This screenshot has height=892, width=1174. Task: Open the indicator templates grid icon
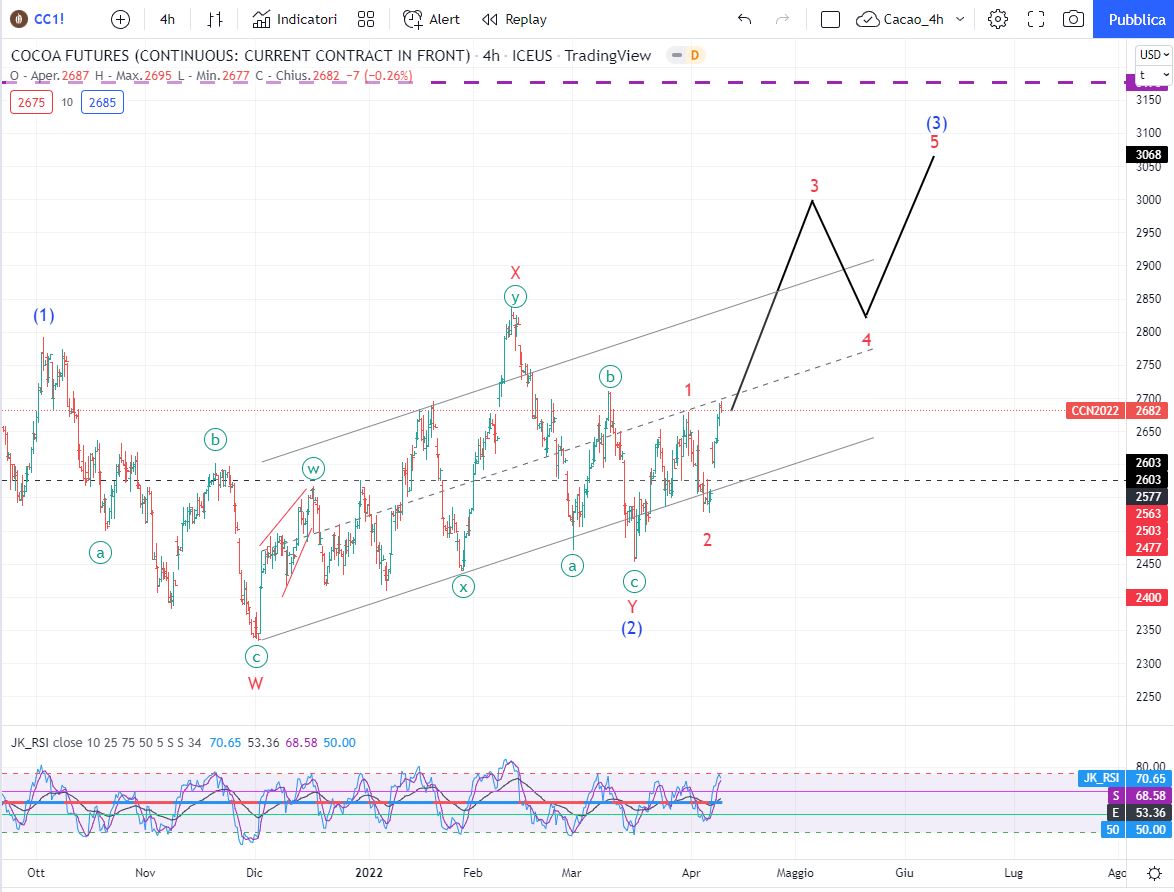click(366, 19)
